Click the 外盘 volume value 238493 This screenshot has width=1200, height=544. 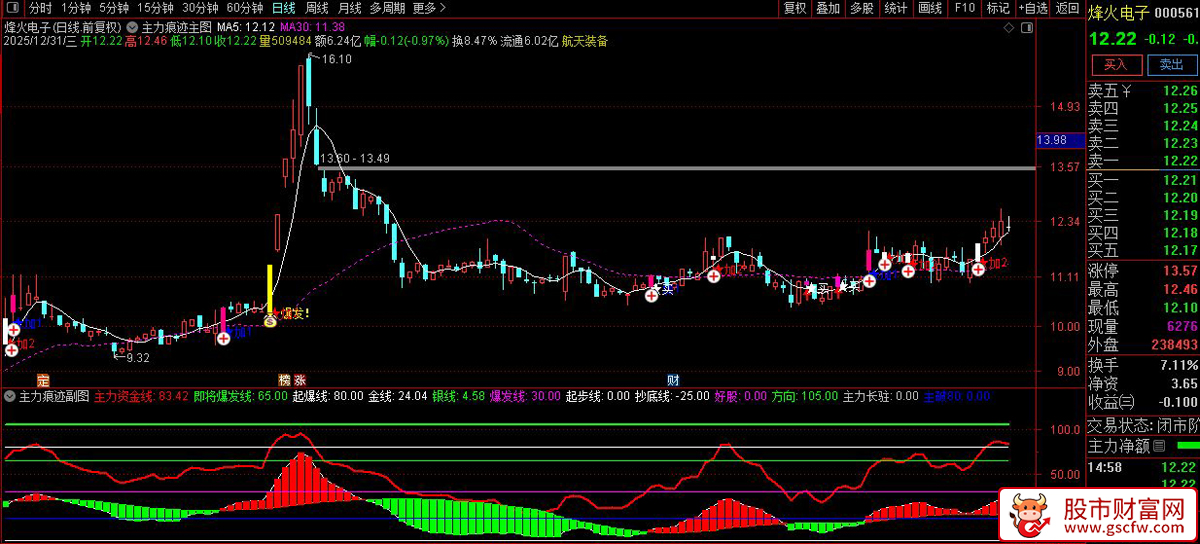click(1172, 345)
